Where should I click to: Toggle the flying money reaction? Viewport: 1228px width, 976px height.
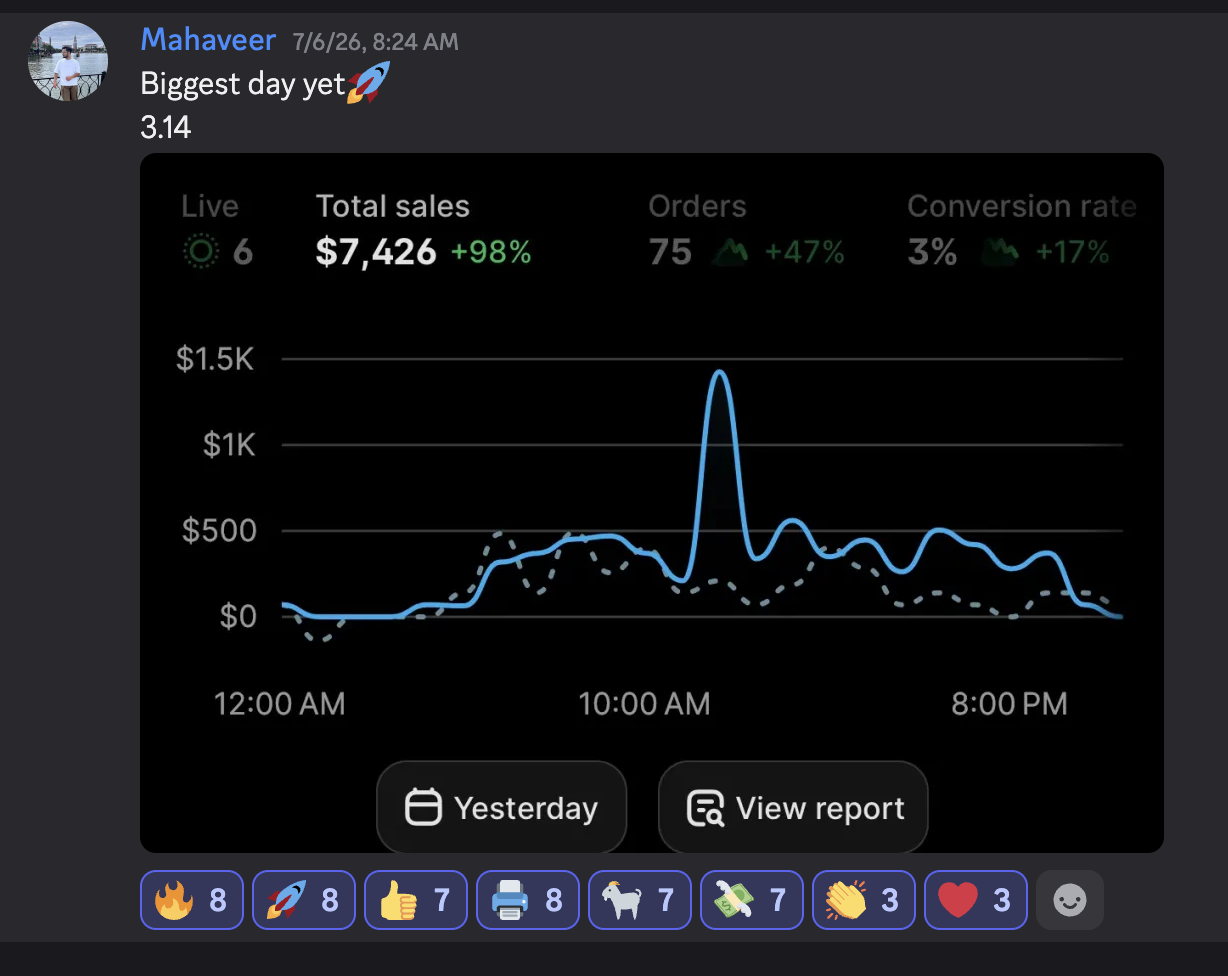pos(752,901)
